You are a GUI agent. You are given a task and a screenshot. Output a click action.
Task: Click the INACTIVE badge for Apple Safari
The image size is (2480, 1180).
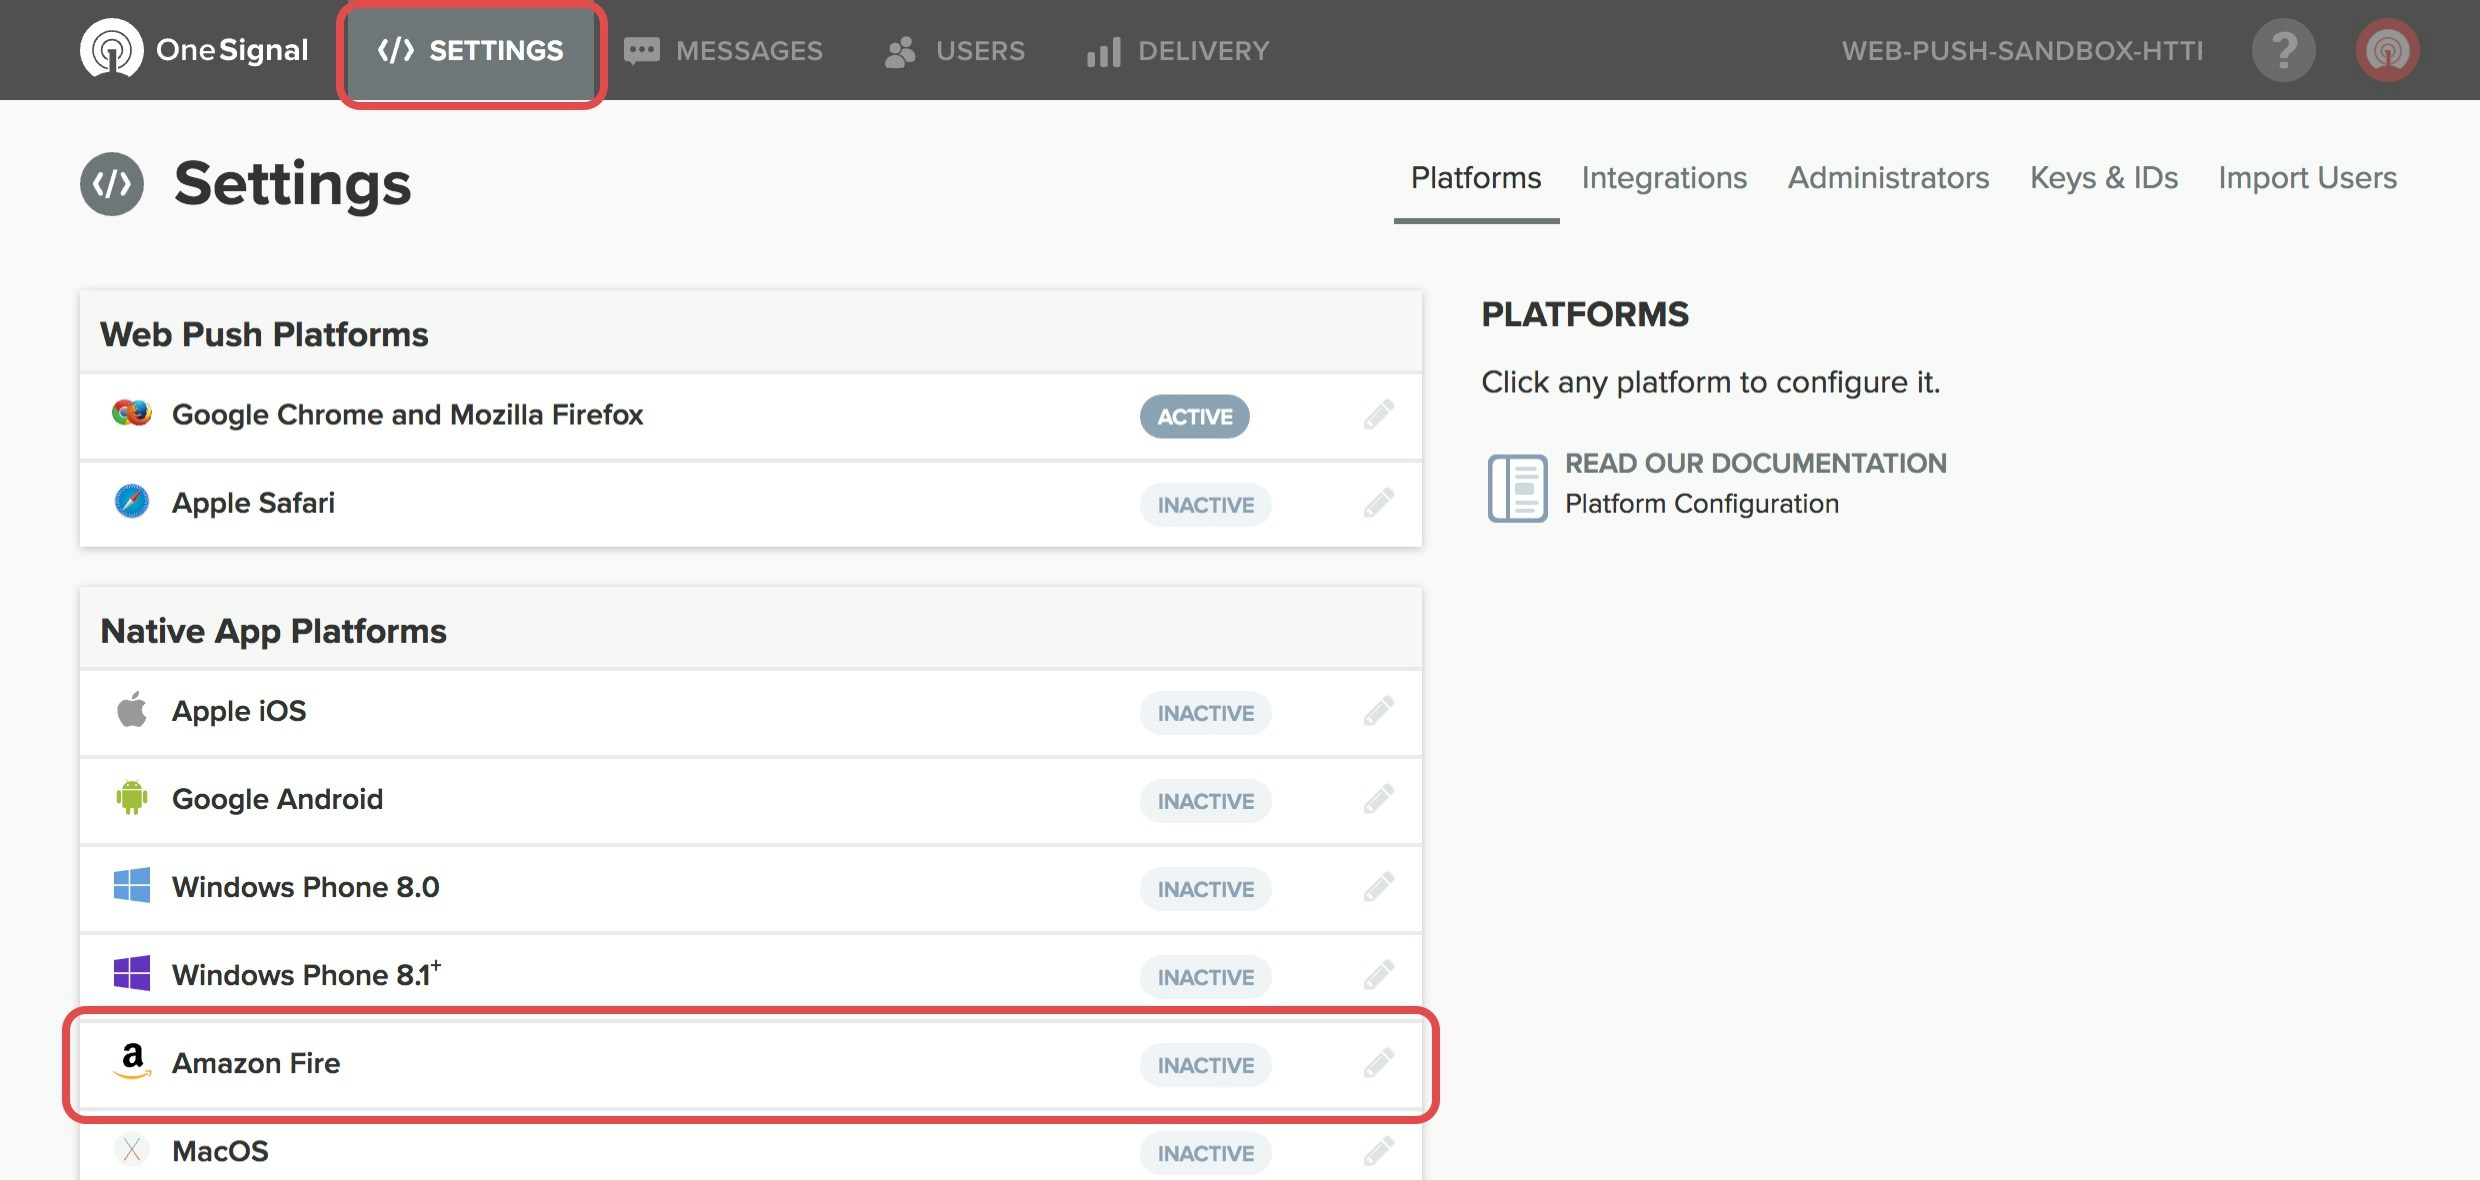(x=1206, y=505)
